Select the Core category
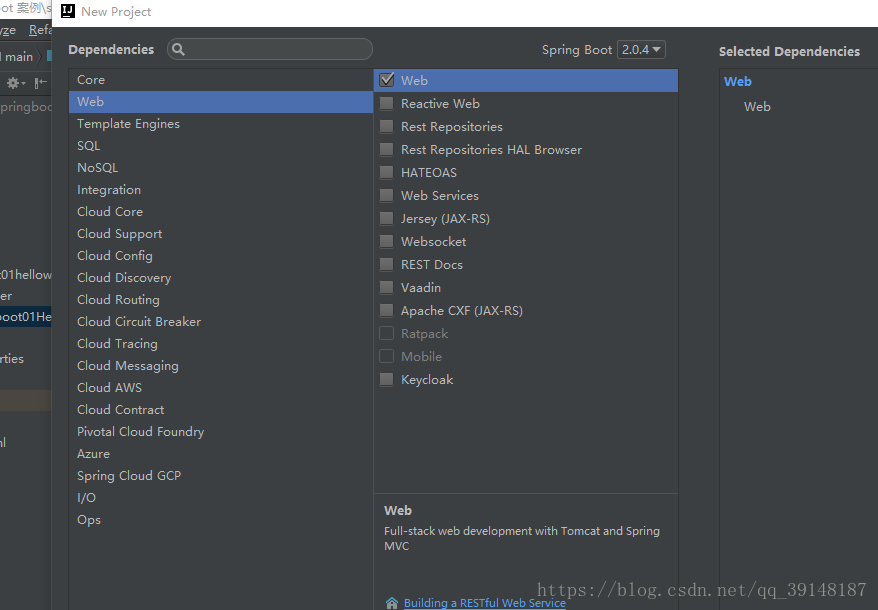Image resolution: width=878 pixels, height=610 pixels. 221,80
